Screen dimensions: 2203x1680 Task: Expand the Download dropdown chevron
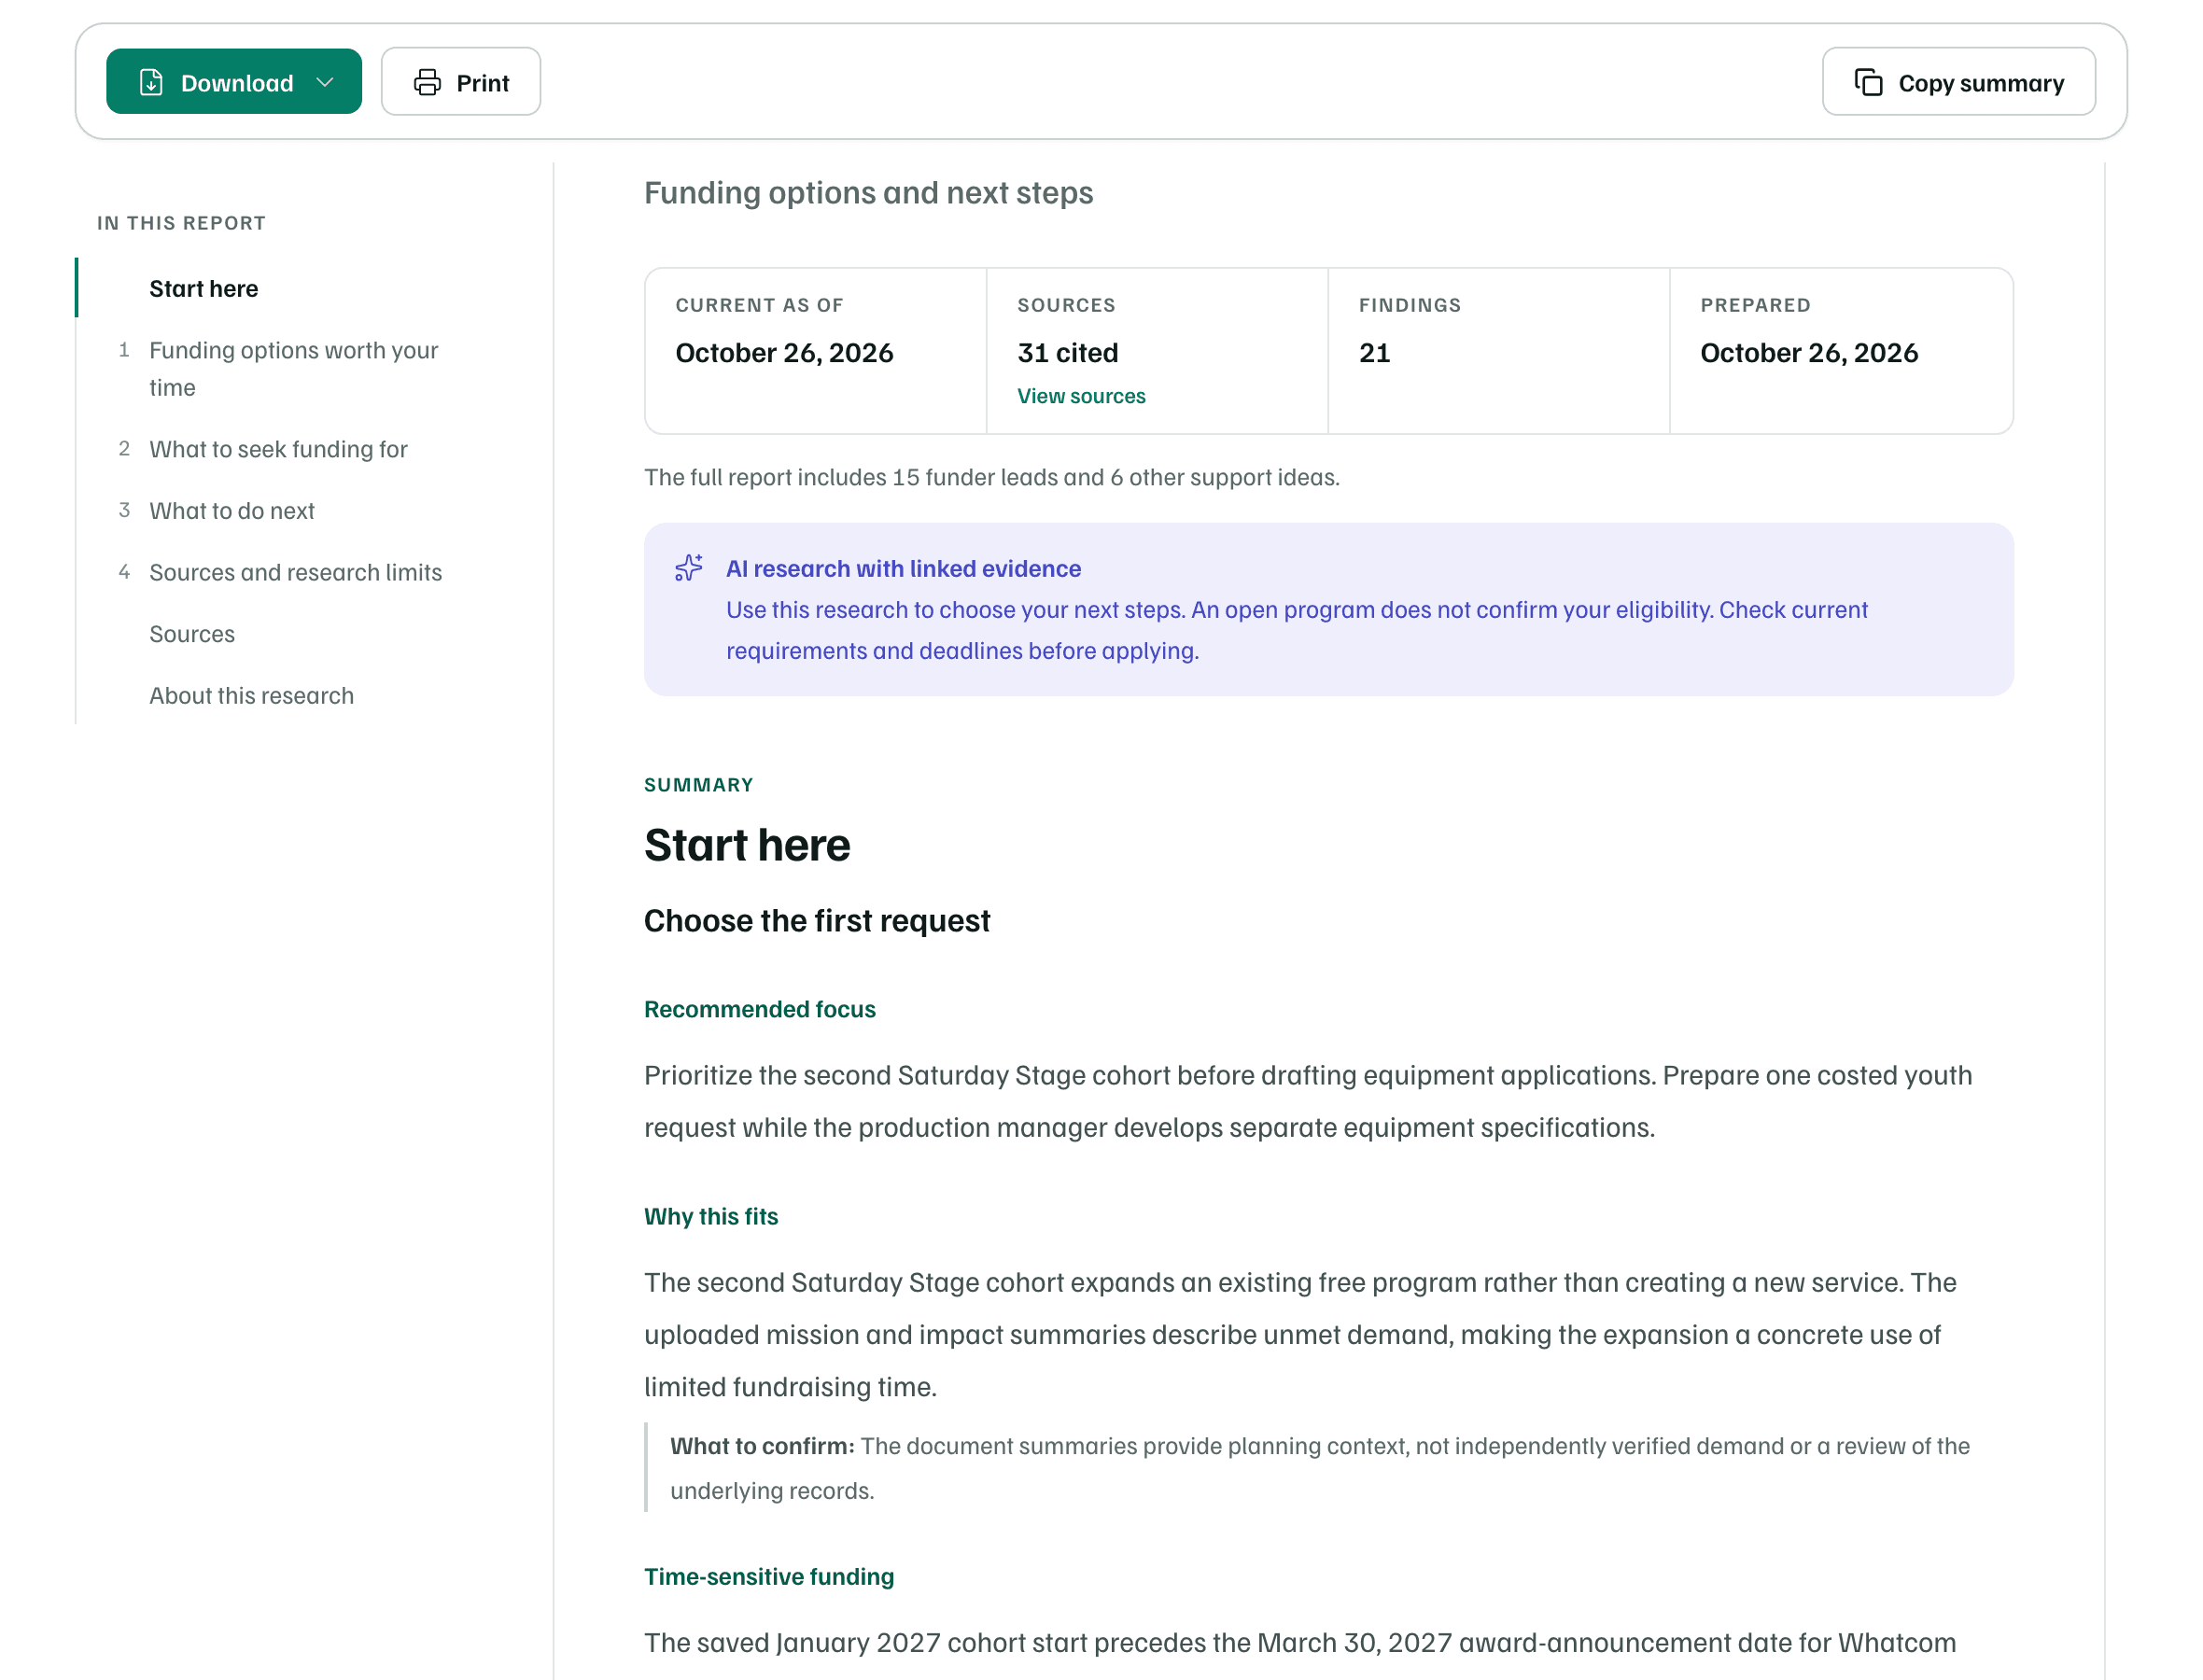[324, 82]
